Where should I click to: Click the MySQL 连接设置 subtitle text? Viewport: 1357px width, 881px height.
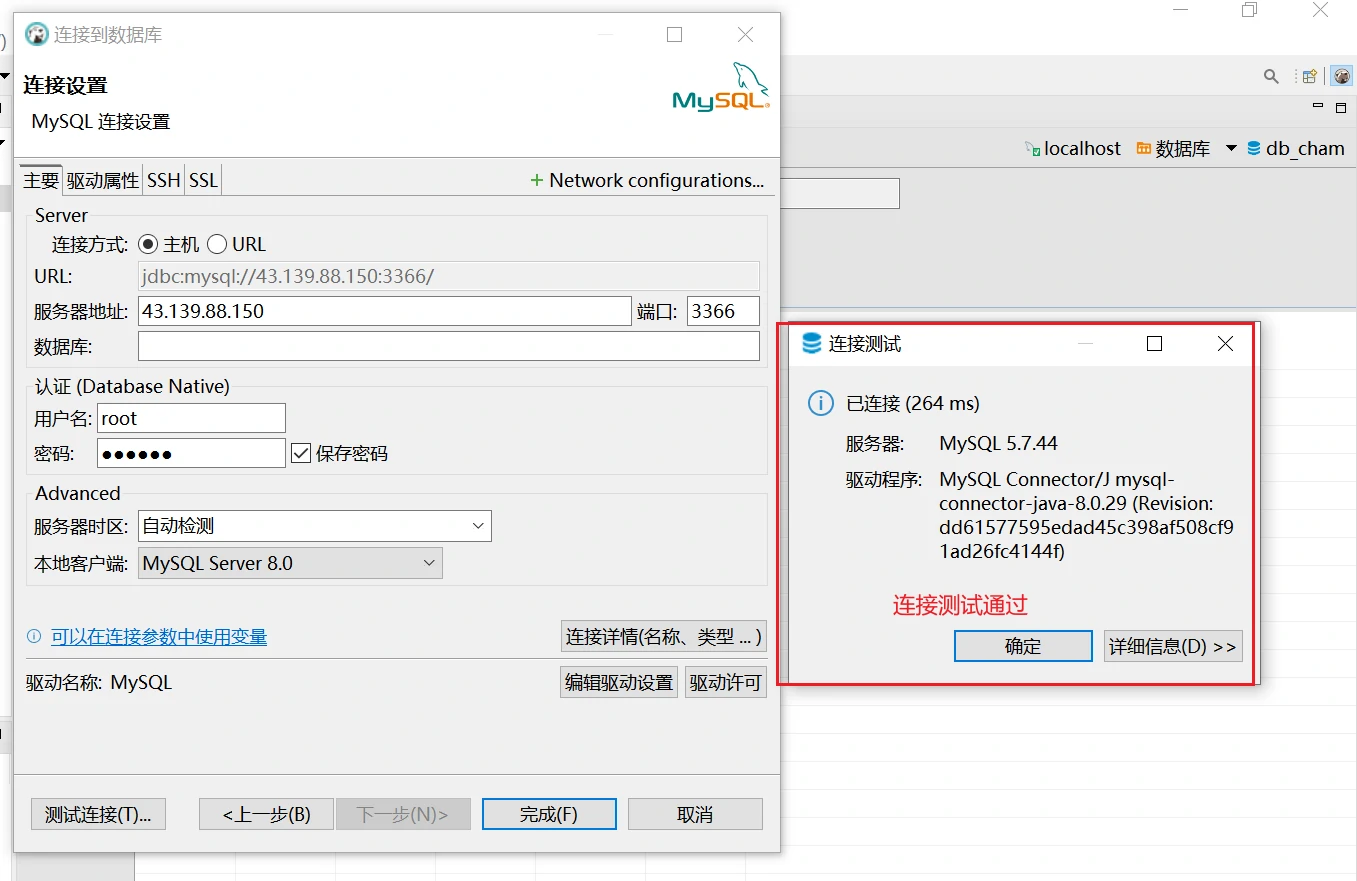[101, 122]
